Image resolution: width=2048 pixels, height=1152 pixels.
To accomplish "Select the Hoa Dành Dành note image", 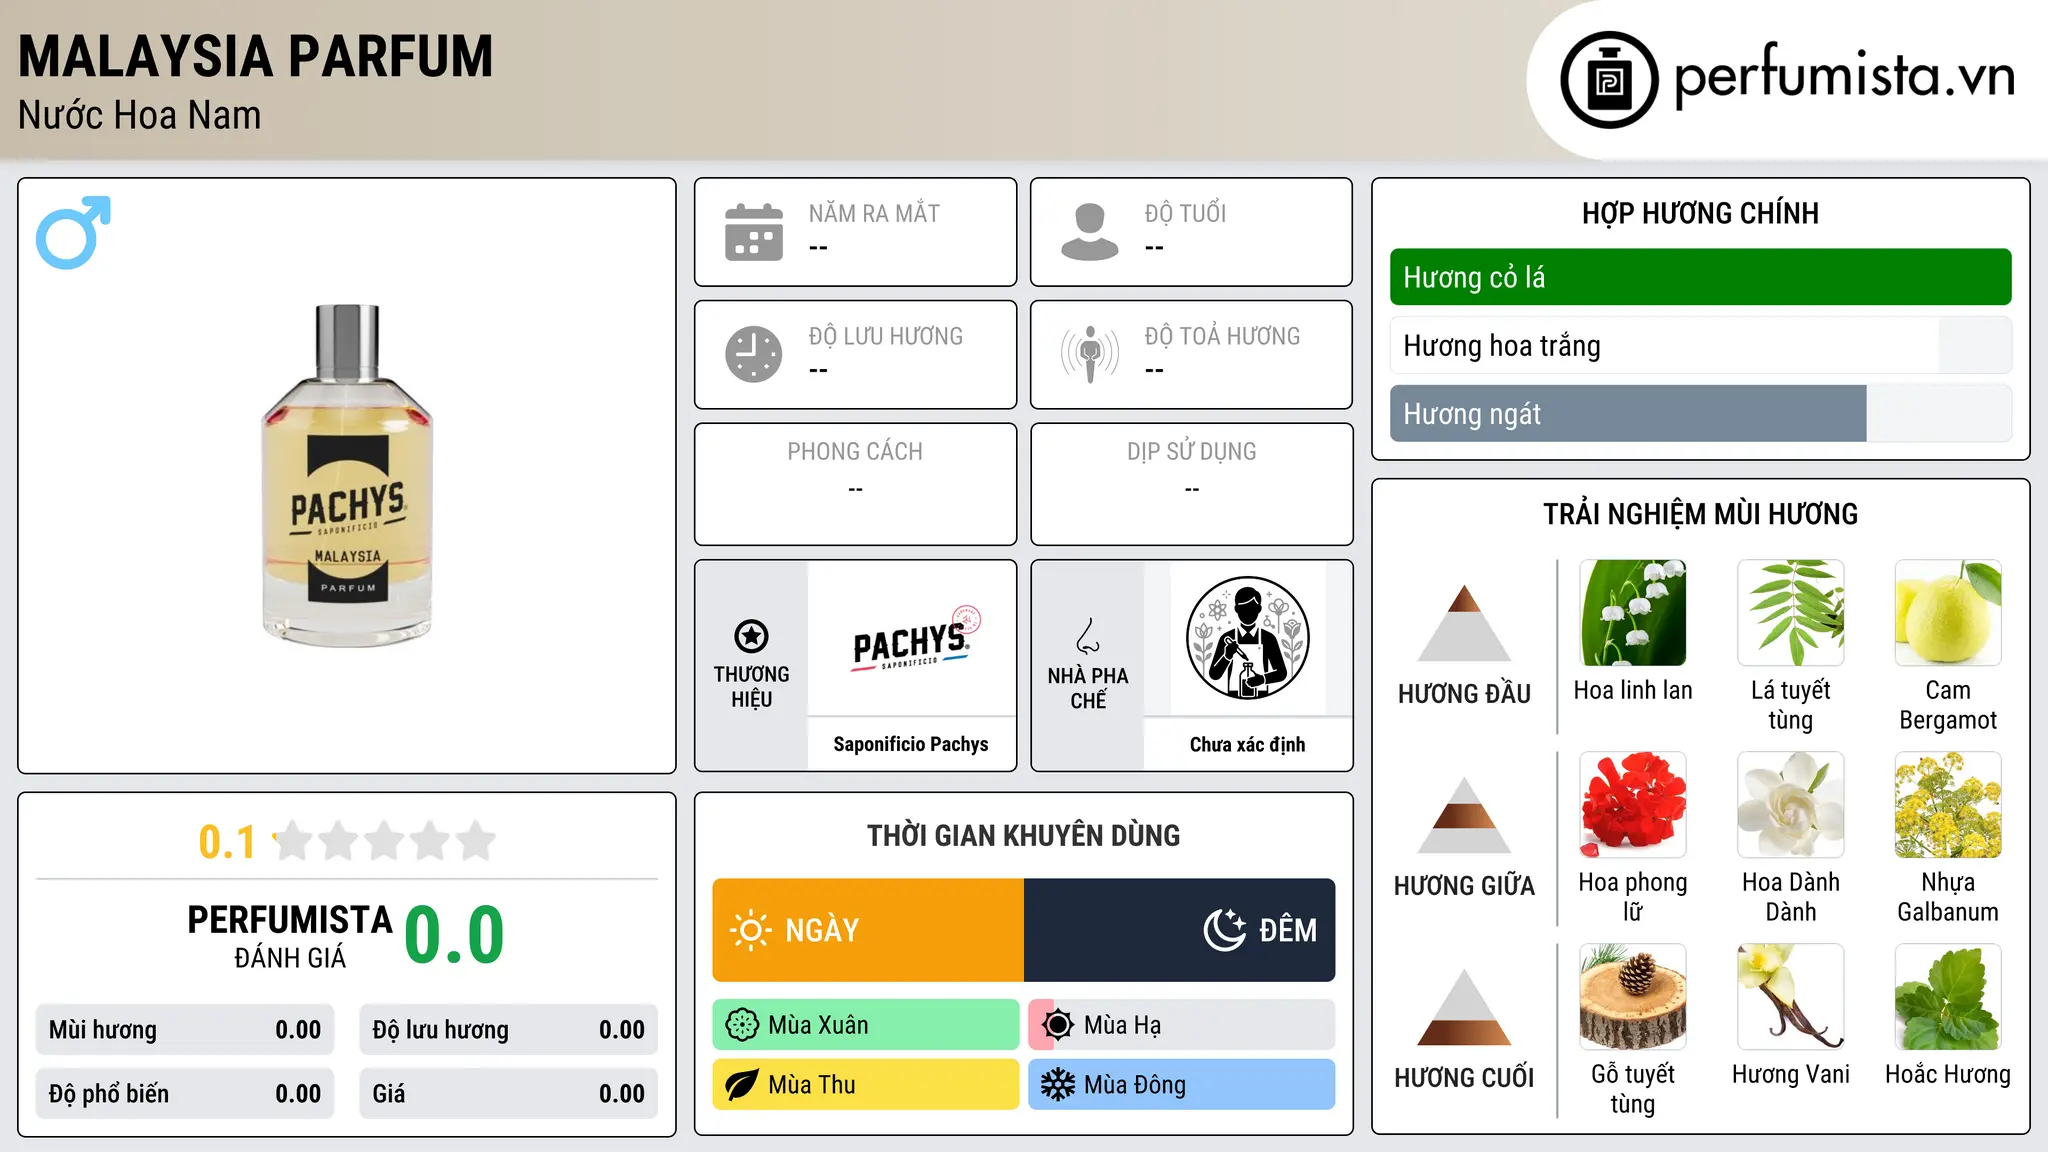I will 1790,805.
